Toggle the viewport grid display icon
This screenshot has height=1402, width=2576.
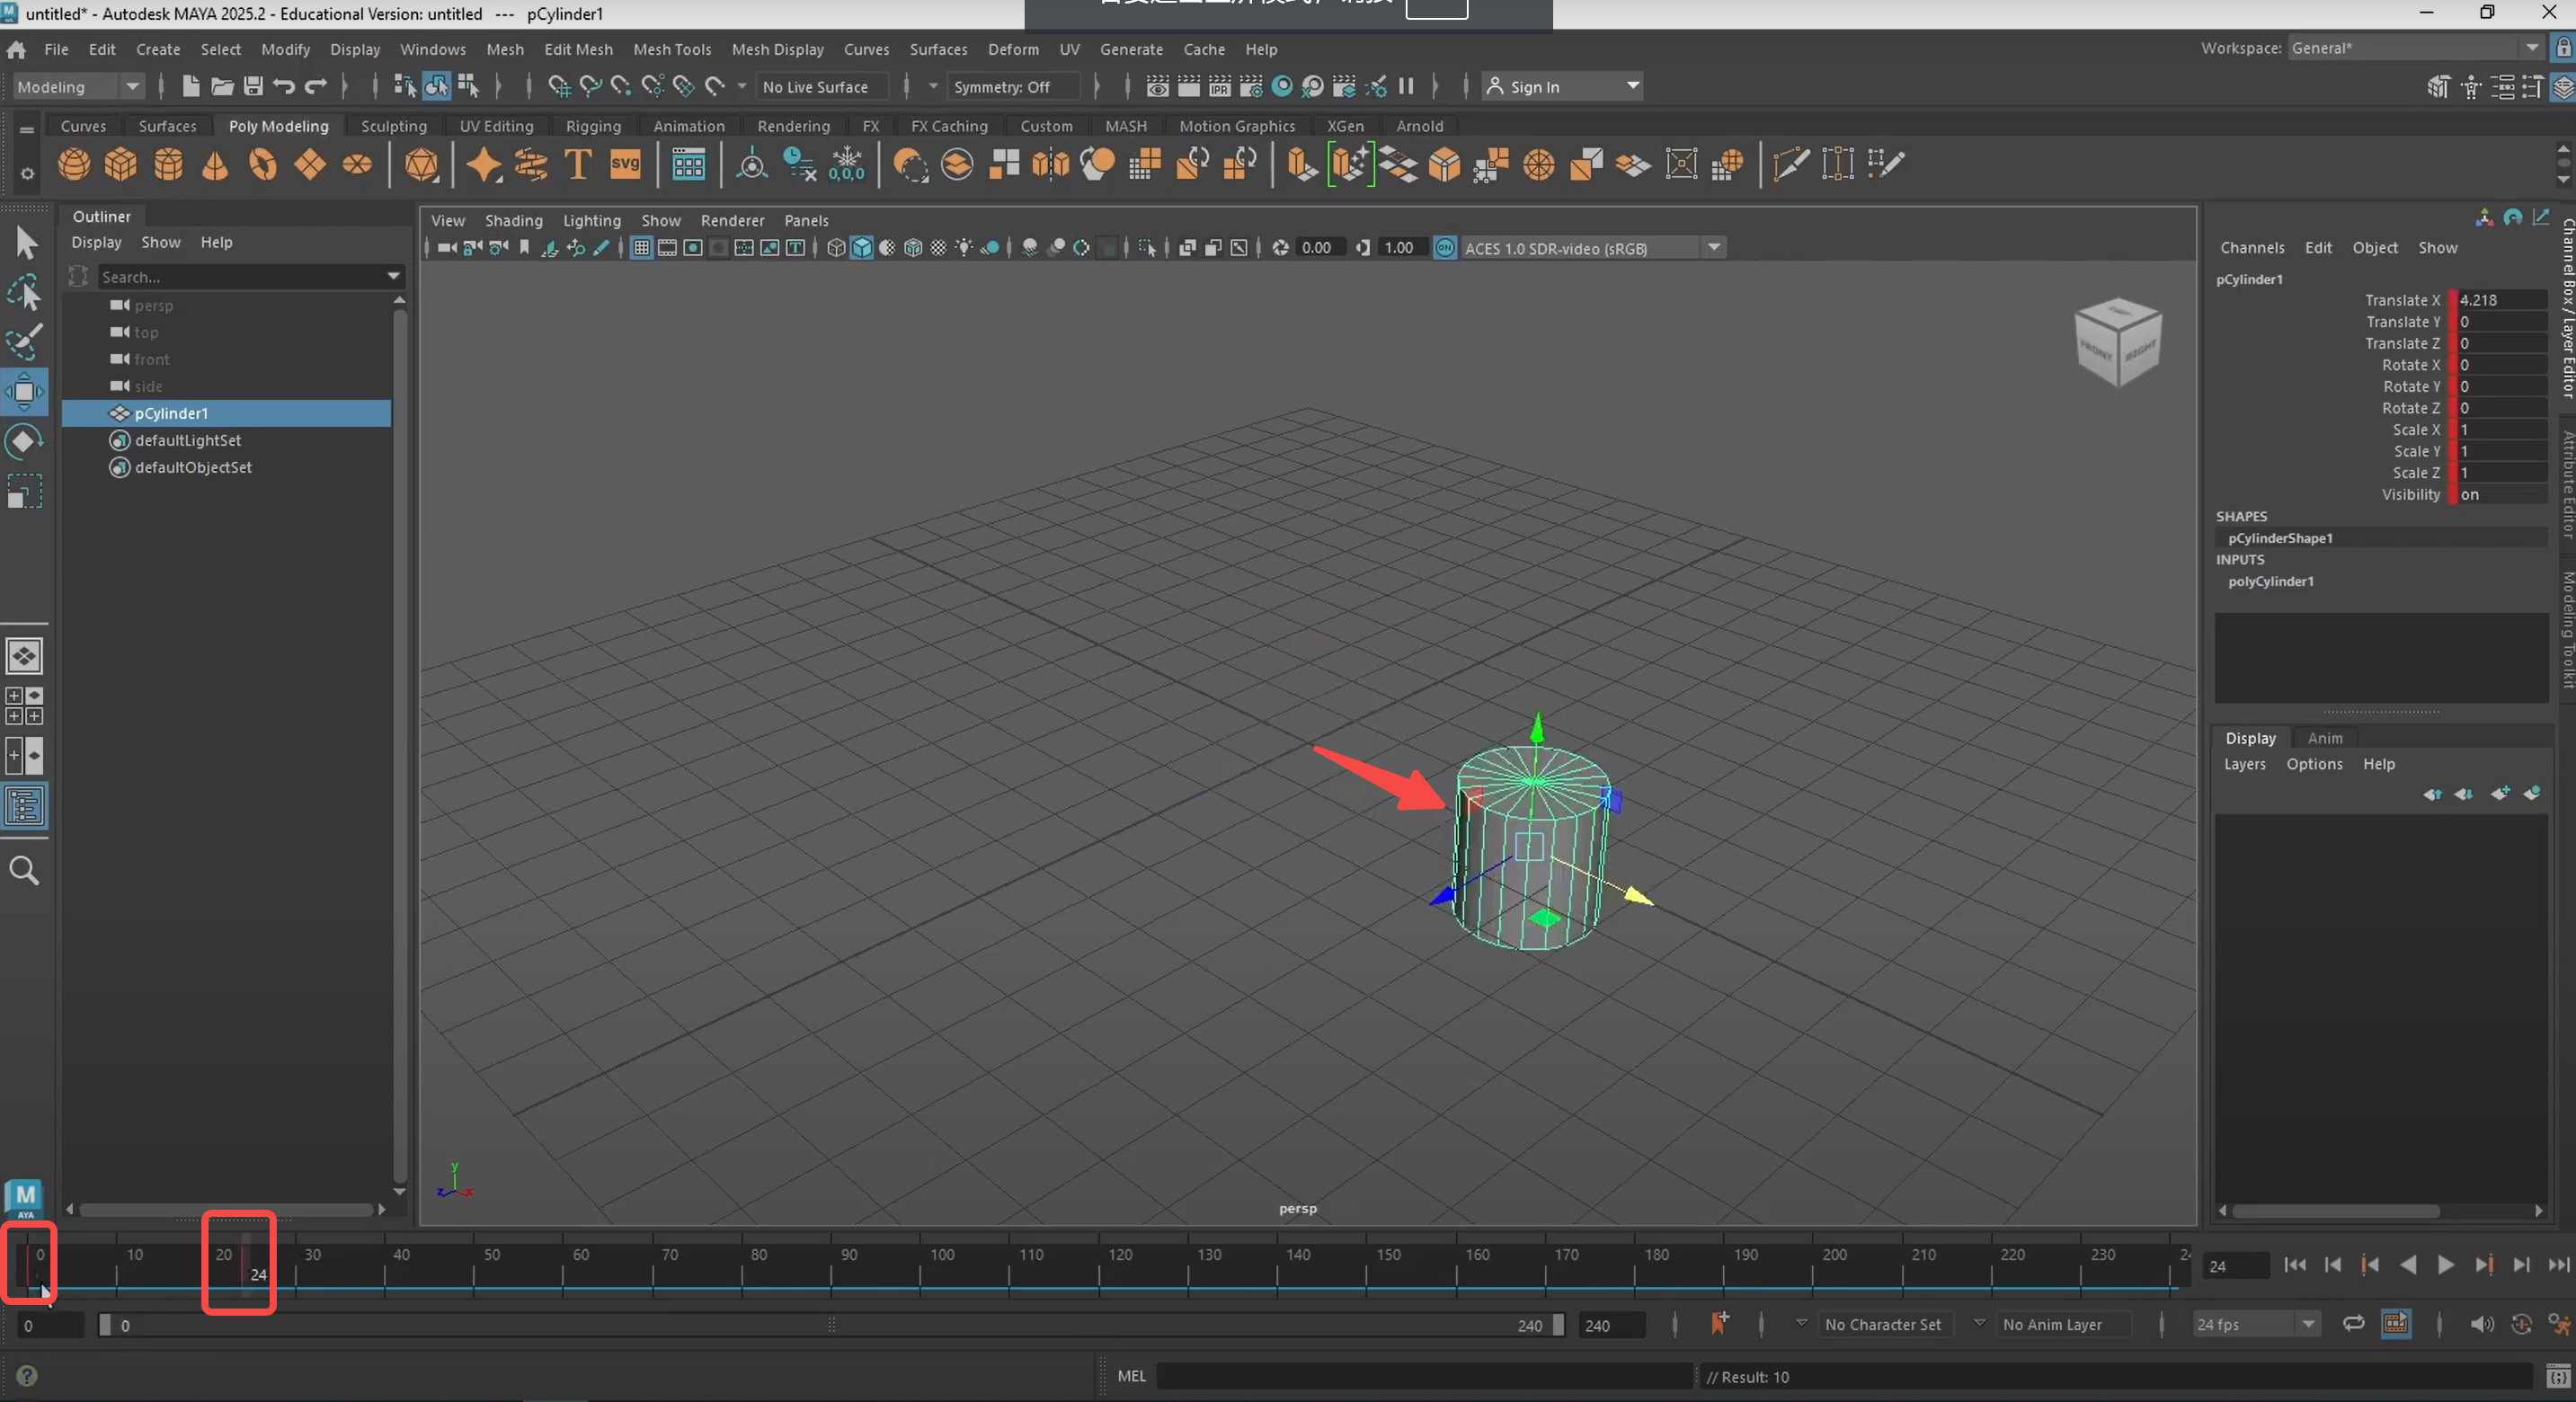click(x=641, y=248)
